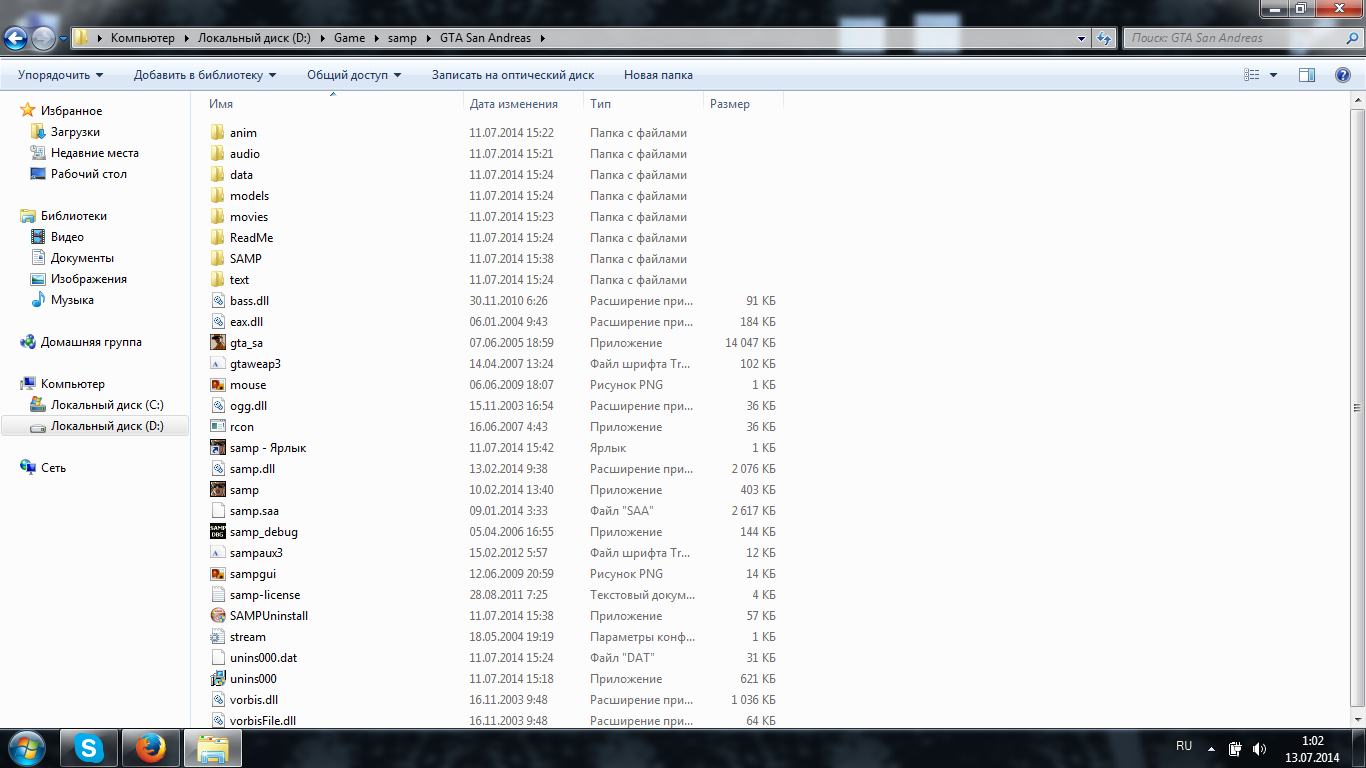
Task: Change the view mode icon
Action: [1251, 75]
